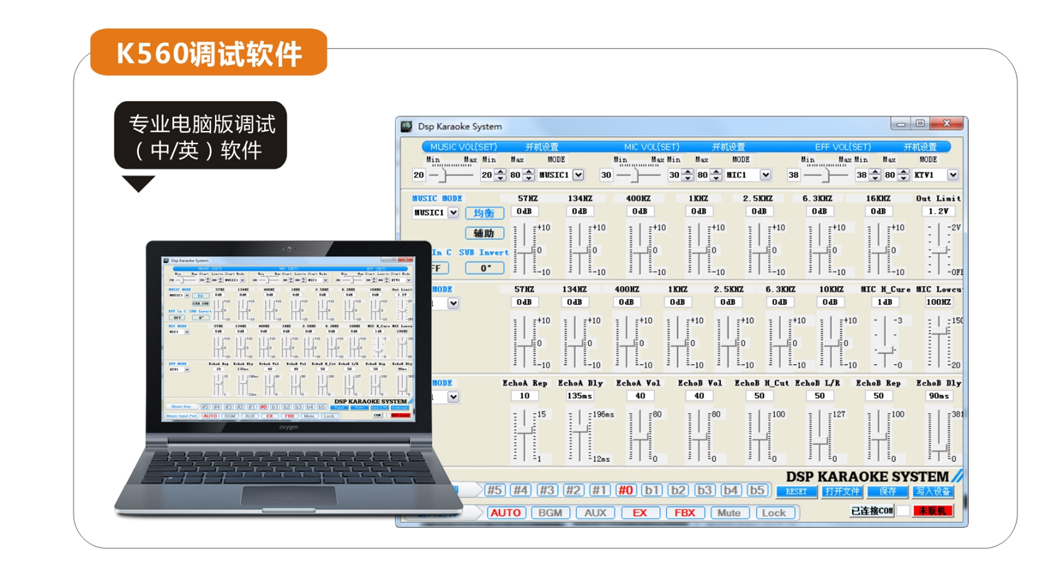Open 开机设置 next to MIC VOL
1058x564 pixels.
729,146
